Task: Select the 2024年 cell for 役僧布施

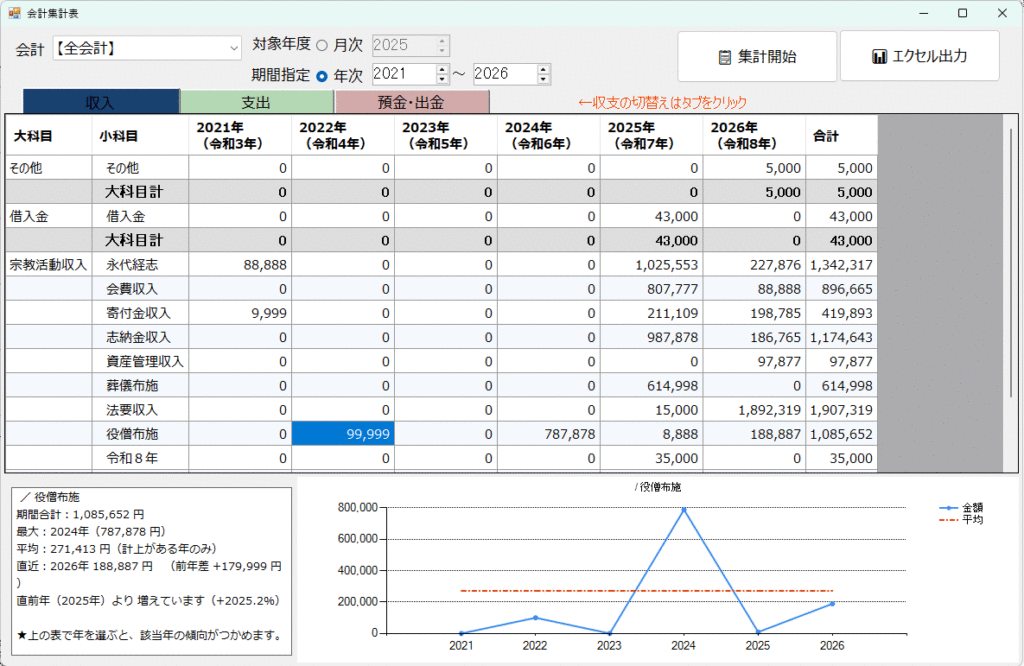Action: [x=547, y=434]
